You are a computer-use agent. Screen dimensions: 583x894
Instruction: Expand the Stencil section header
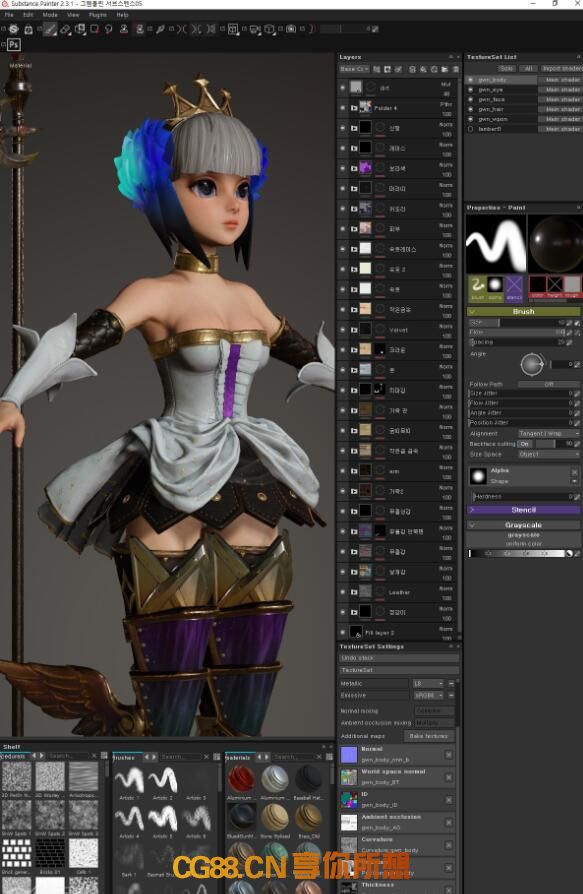(523, 510)
